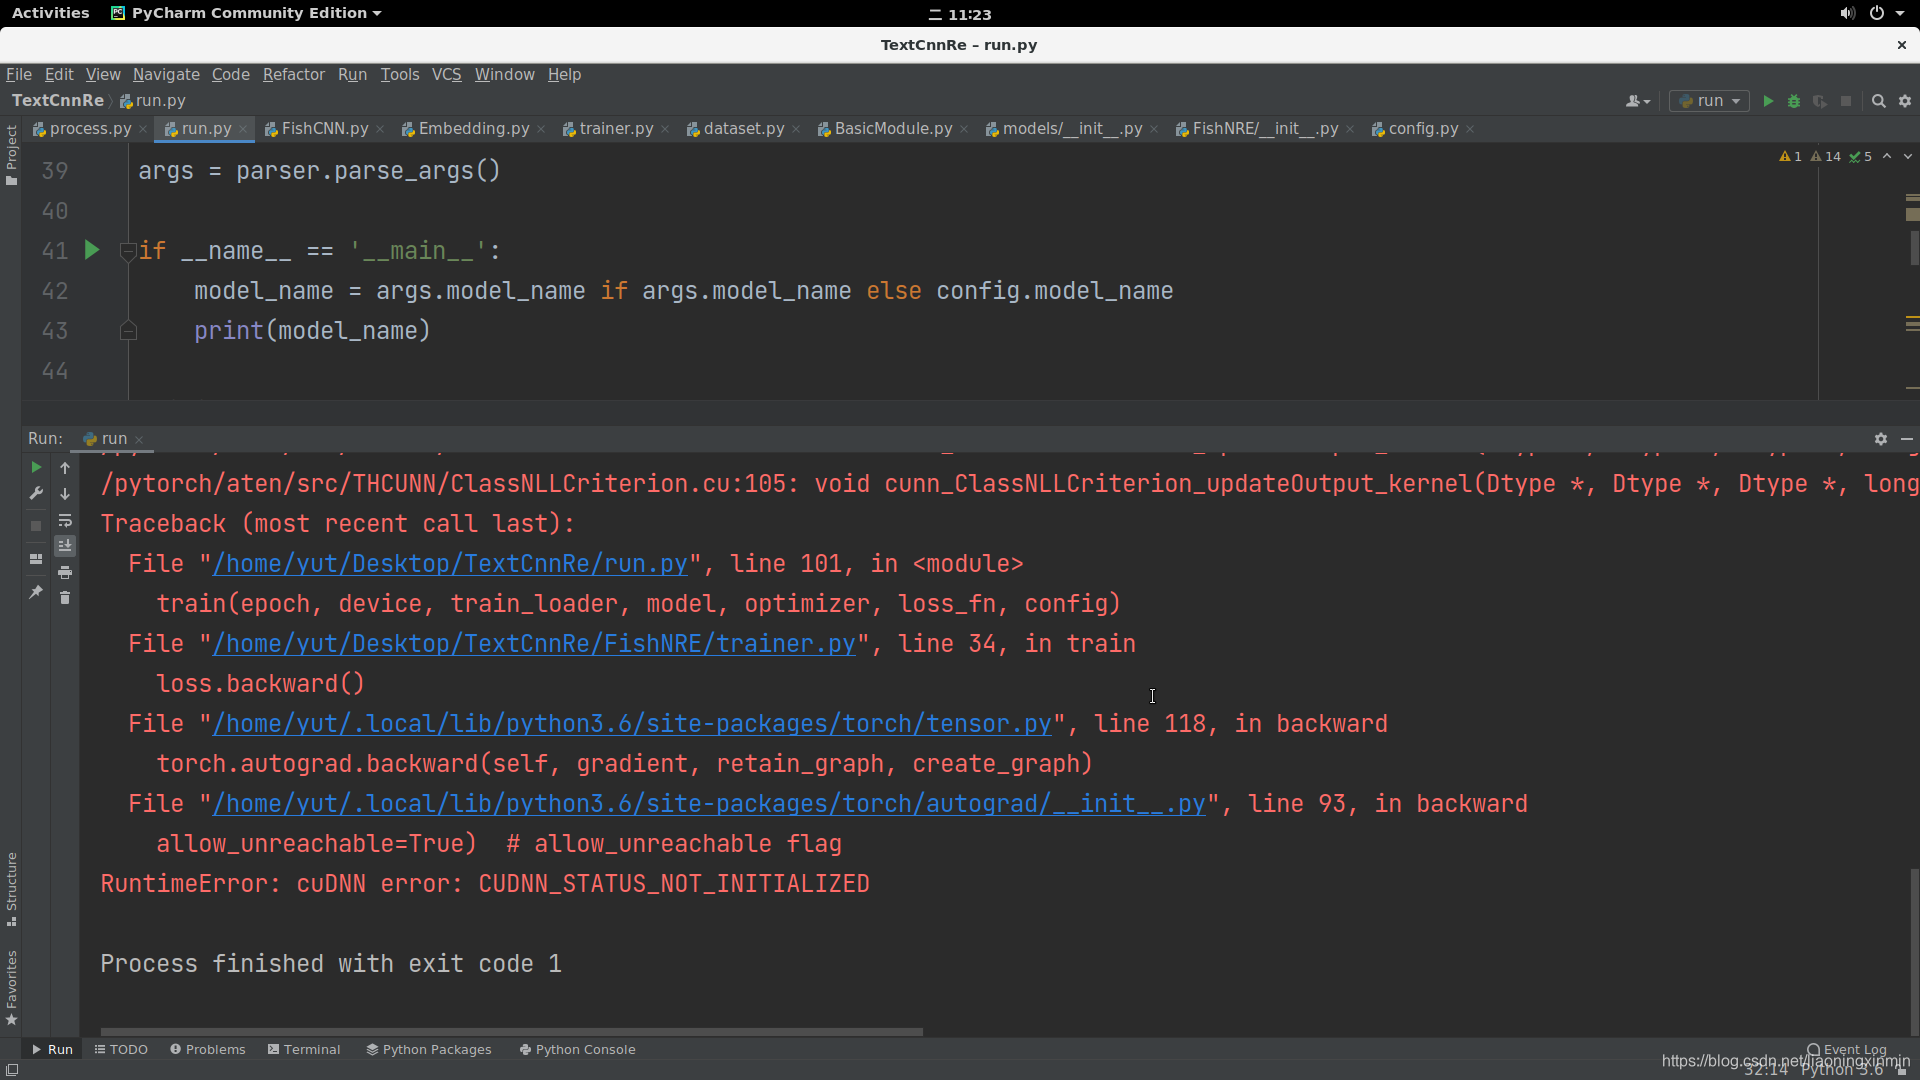Open the VCS menu
Screen dimensions: 1920x1080
[x=446, y=74]
